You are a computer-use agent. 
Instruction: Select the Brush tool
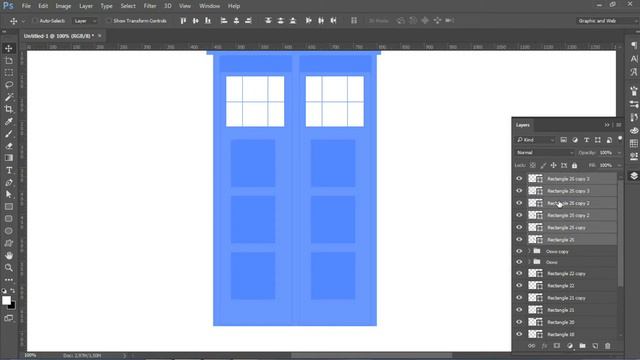tap(9, 133)
